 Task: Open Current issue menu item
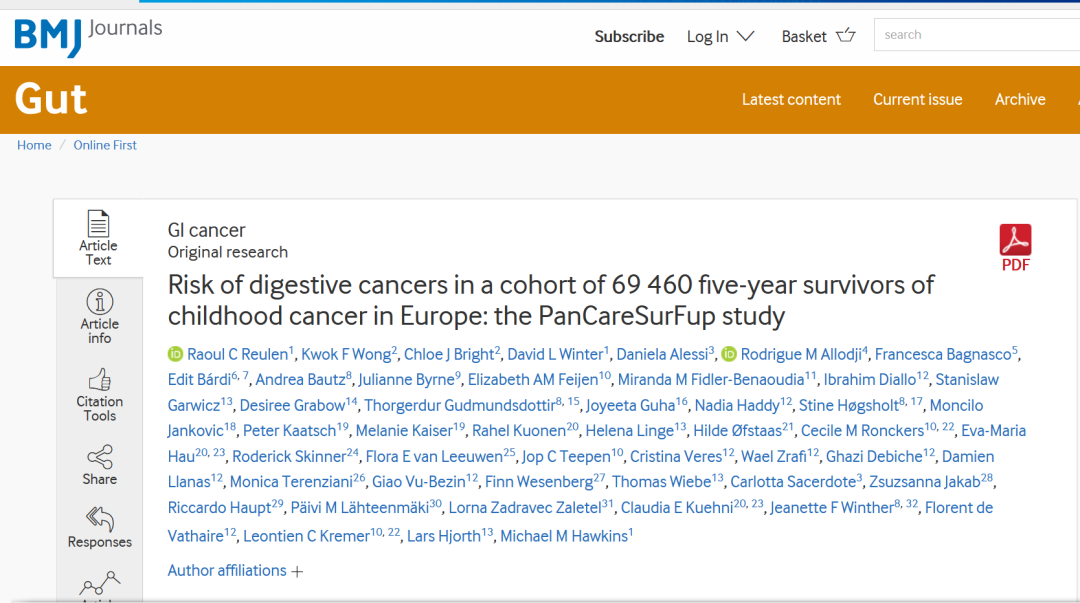917,100
